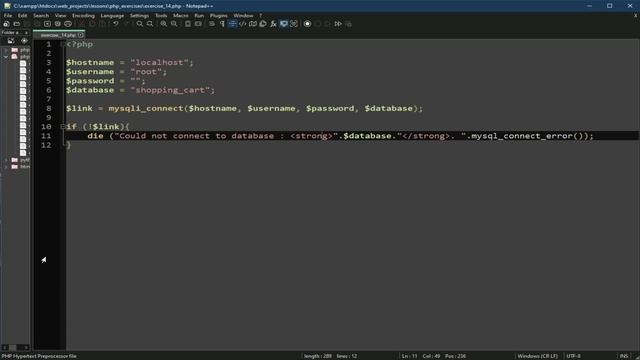Toggle Show All Characters pilcrow icon
Screen dimensions: 640x360
coord(222,24)
